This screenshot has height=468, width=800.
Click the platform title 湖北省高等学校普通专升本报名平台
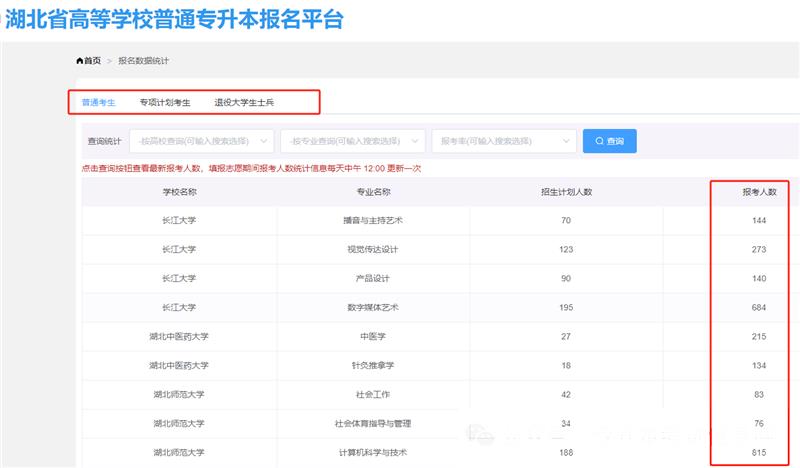(173, 20)
